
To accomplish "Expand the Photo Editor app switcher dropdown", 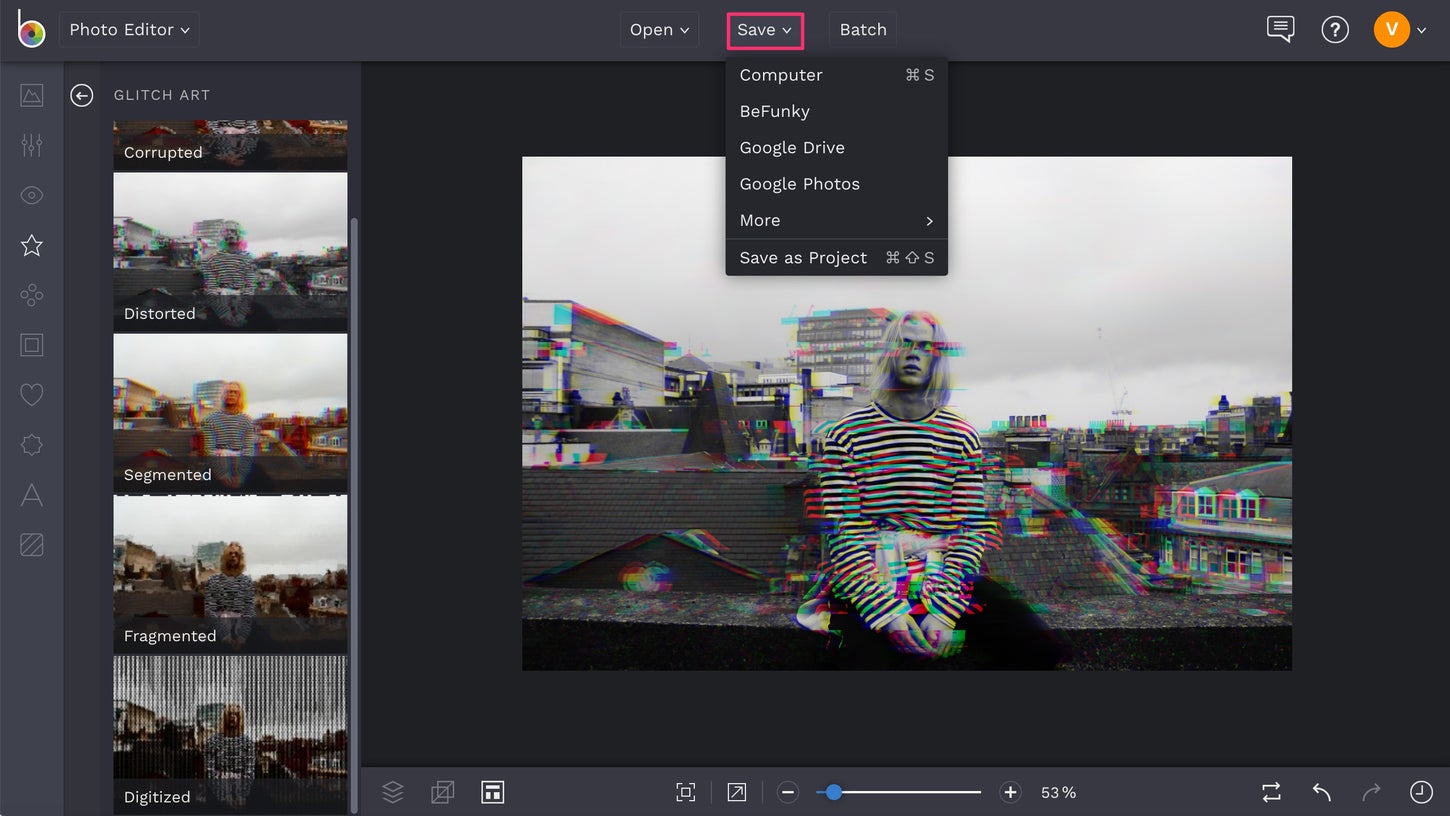I will pyautogui.click(x=129, y=29).
